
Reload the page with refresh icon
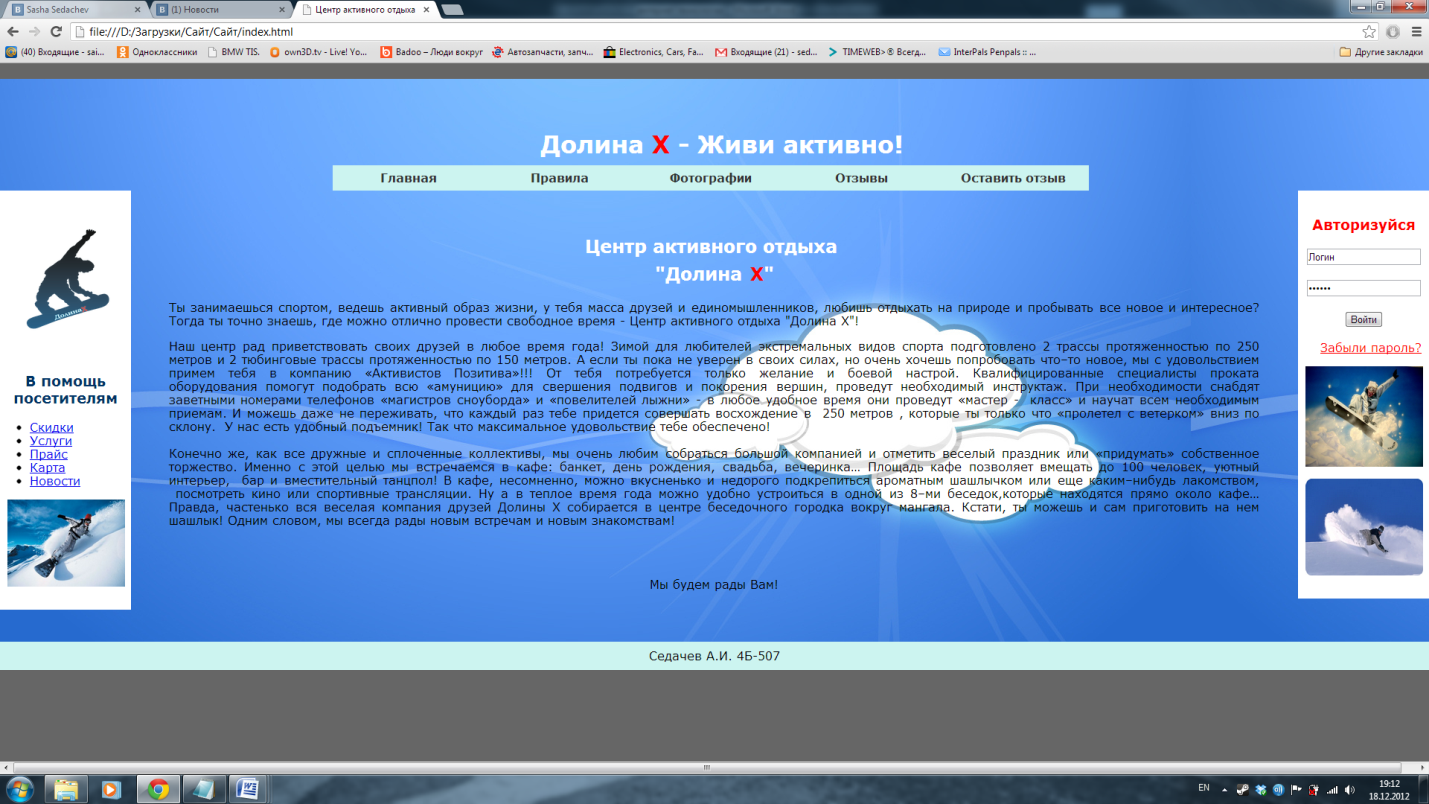pyautogui.click(x=57, y=32)
